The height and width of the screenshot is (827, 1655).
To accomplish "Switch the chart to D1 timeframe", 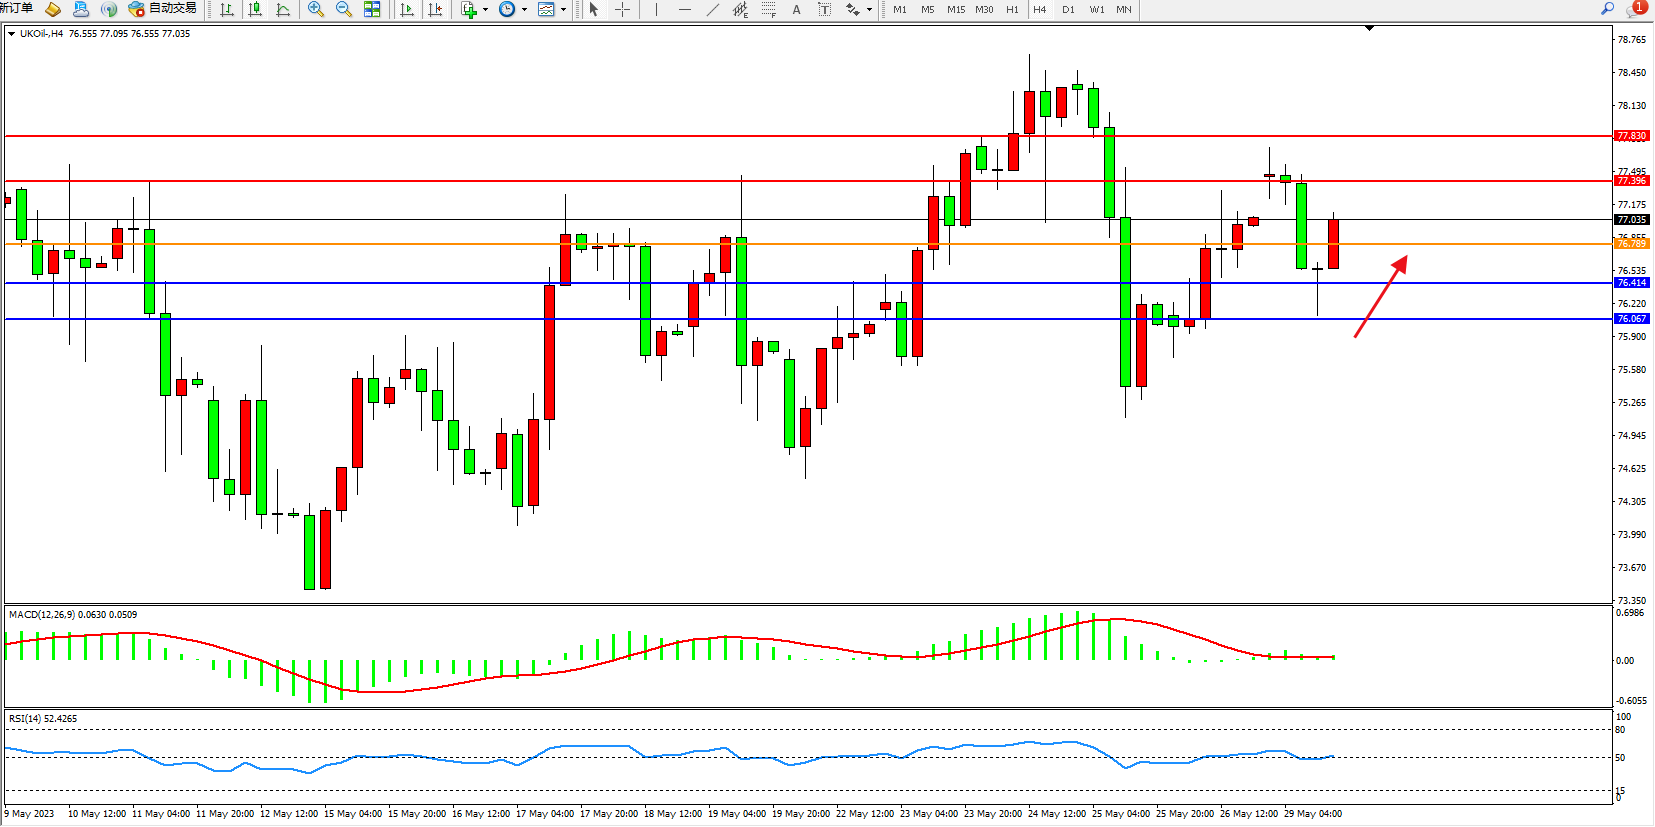I will click(1068, 9).
